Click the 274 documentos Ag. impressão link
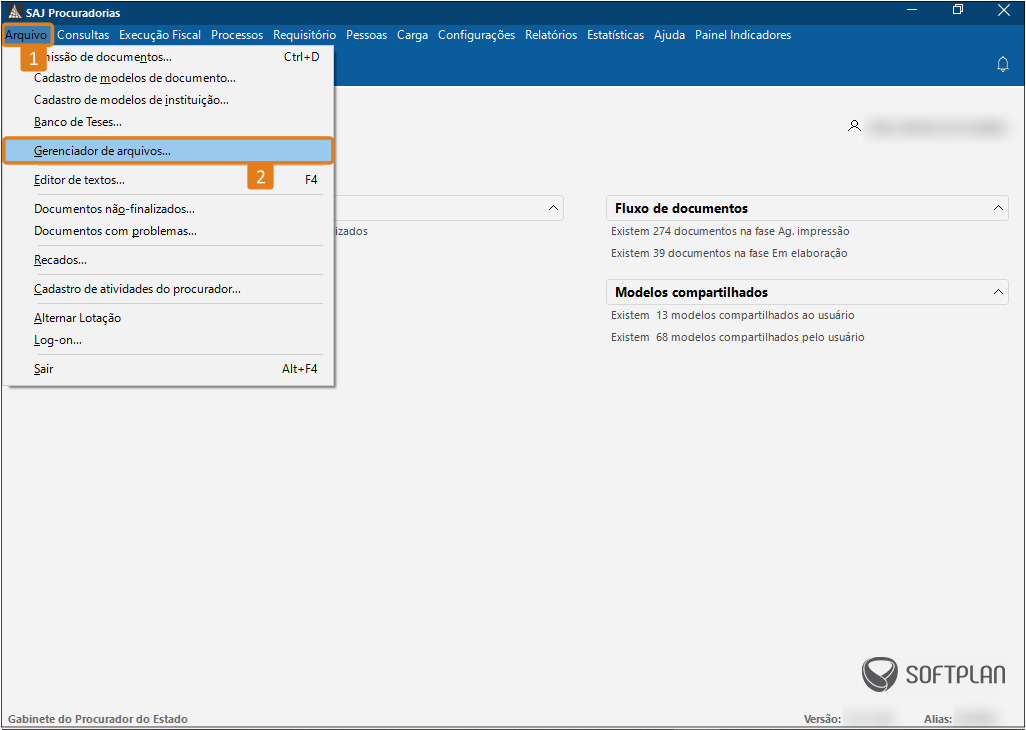The width and height of the screenshot is (1026, 730). pos(730,231)
